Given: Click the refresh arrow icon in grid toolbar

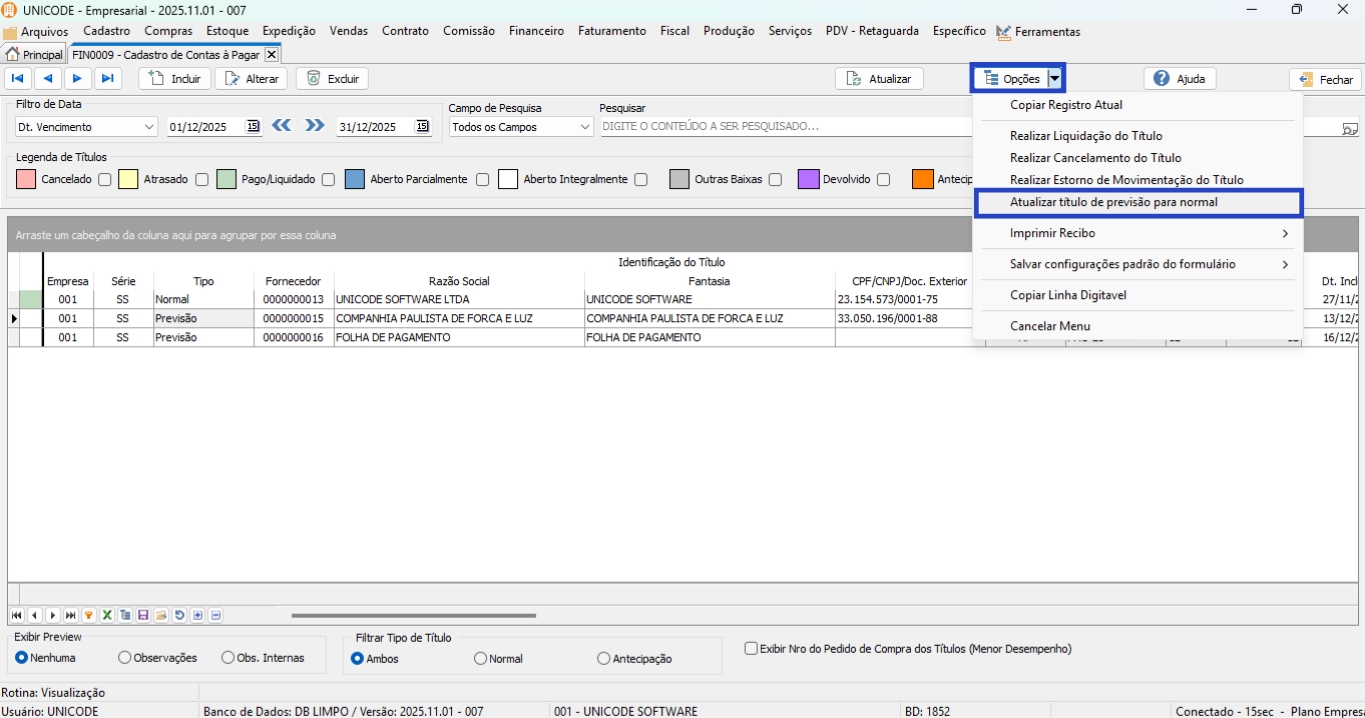Looking at the screenshot, I should (x=179, y=615).
